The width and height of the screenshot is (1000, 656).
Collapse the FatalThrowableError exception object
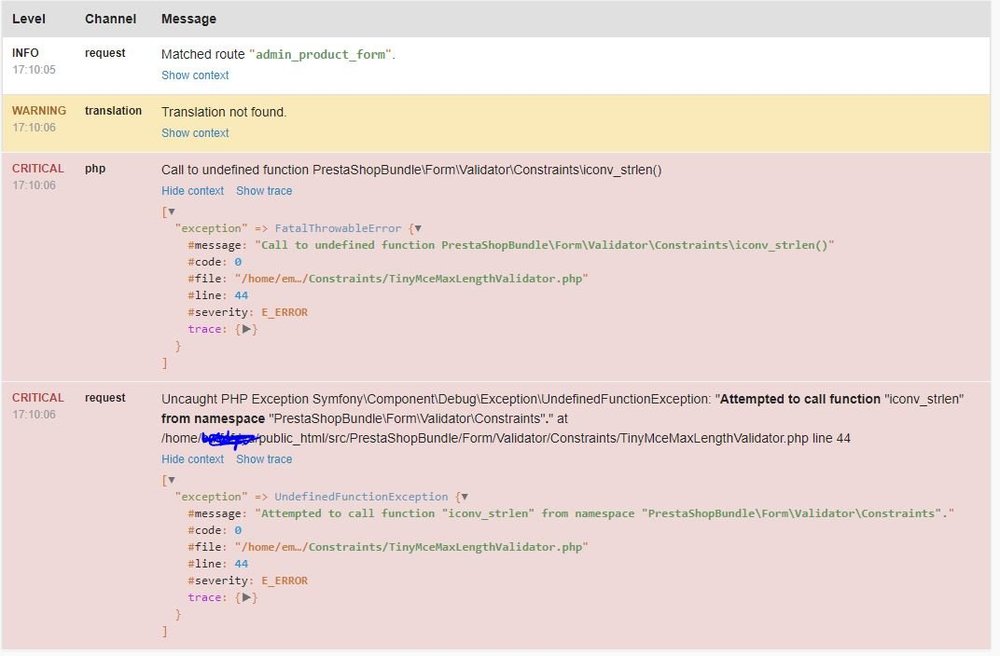(419, 228)
